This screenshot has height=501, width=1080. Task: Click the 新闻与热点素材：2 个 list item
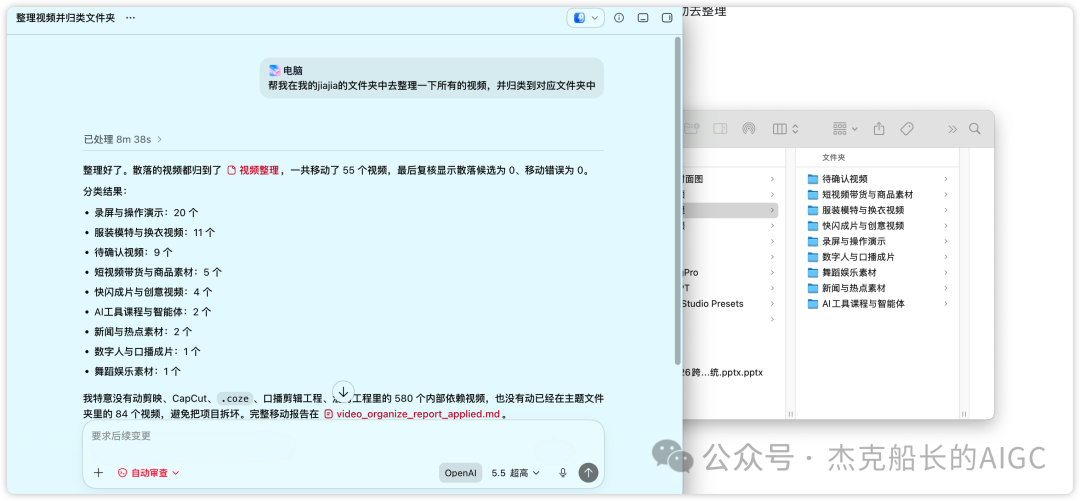143,331
